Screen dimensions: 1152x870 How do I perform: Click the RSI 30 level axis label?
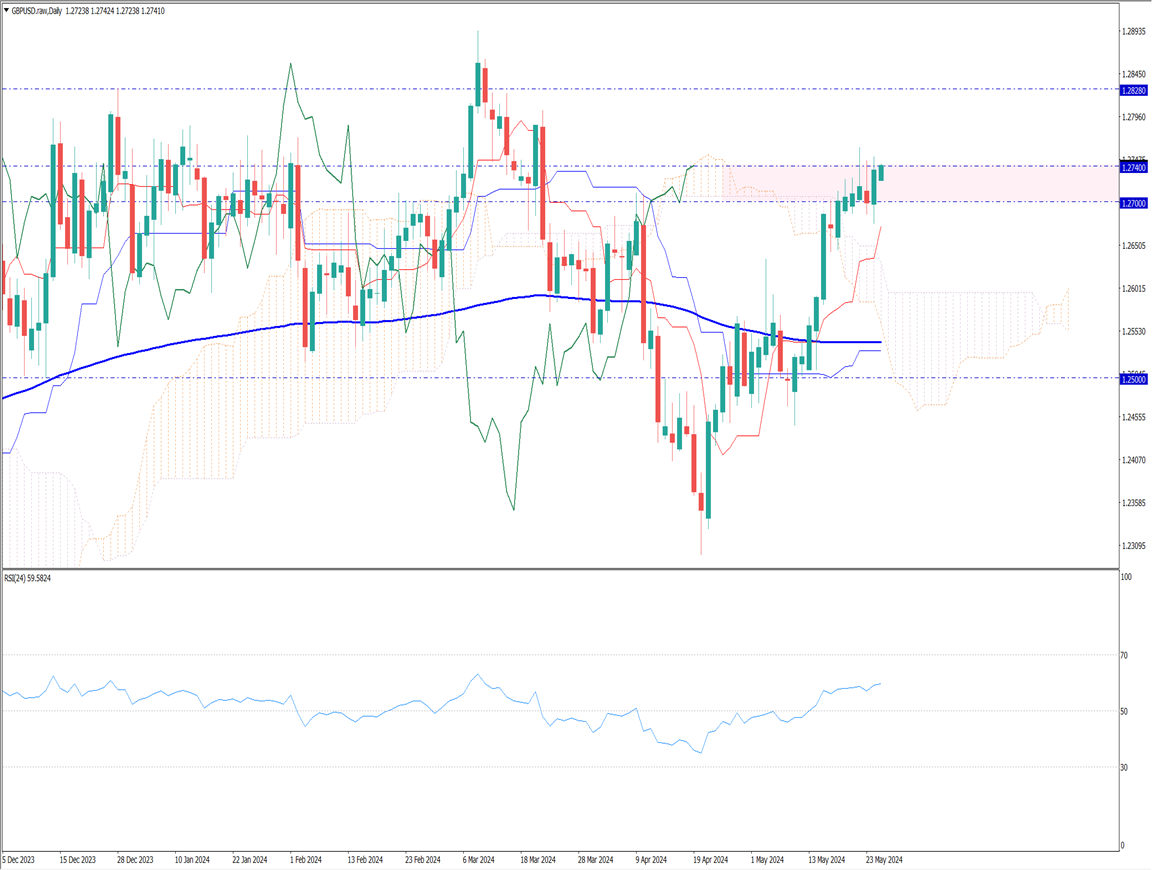1124,767
